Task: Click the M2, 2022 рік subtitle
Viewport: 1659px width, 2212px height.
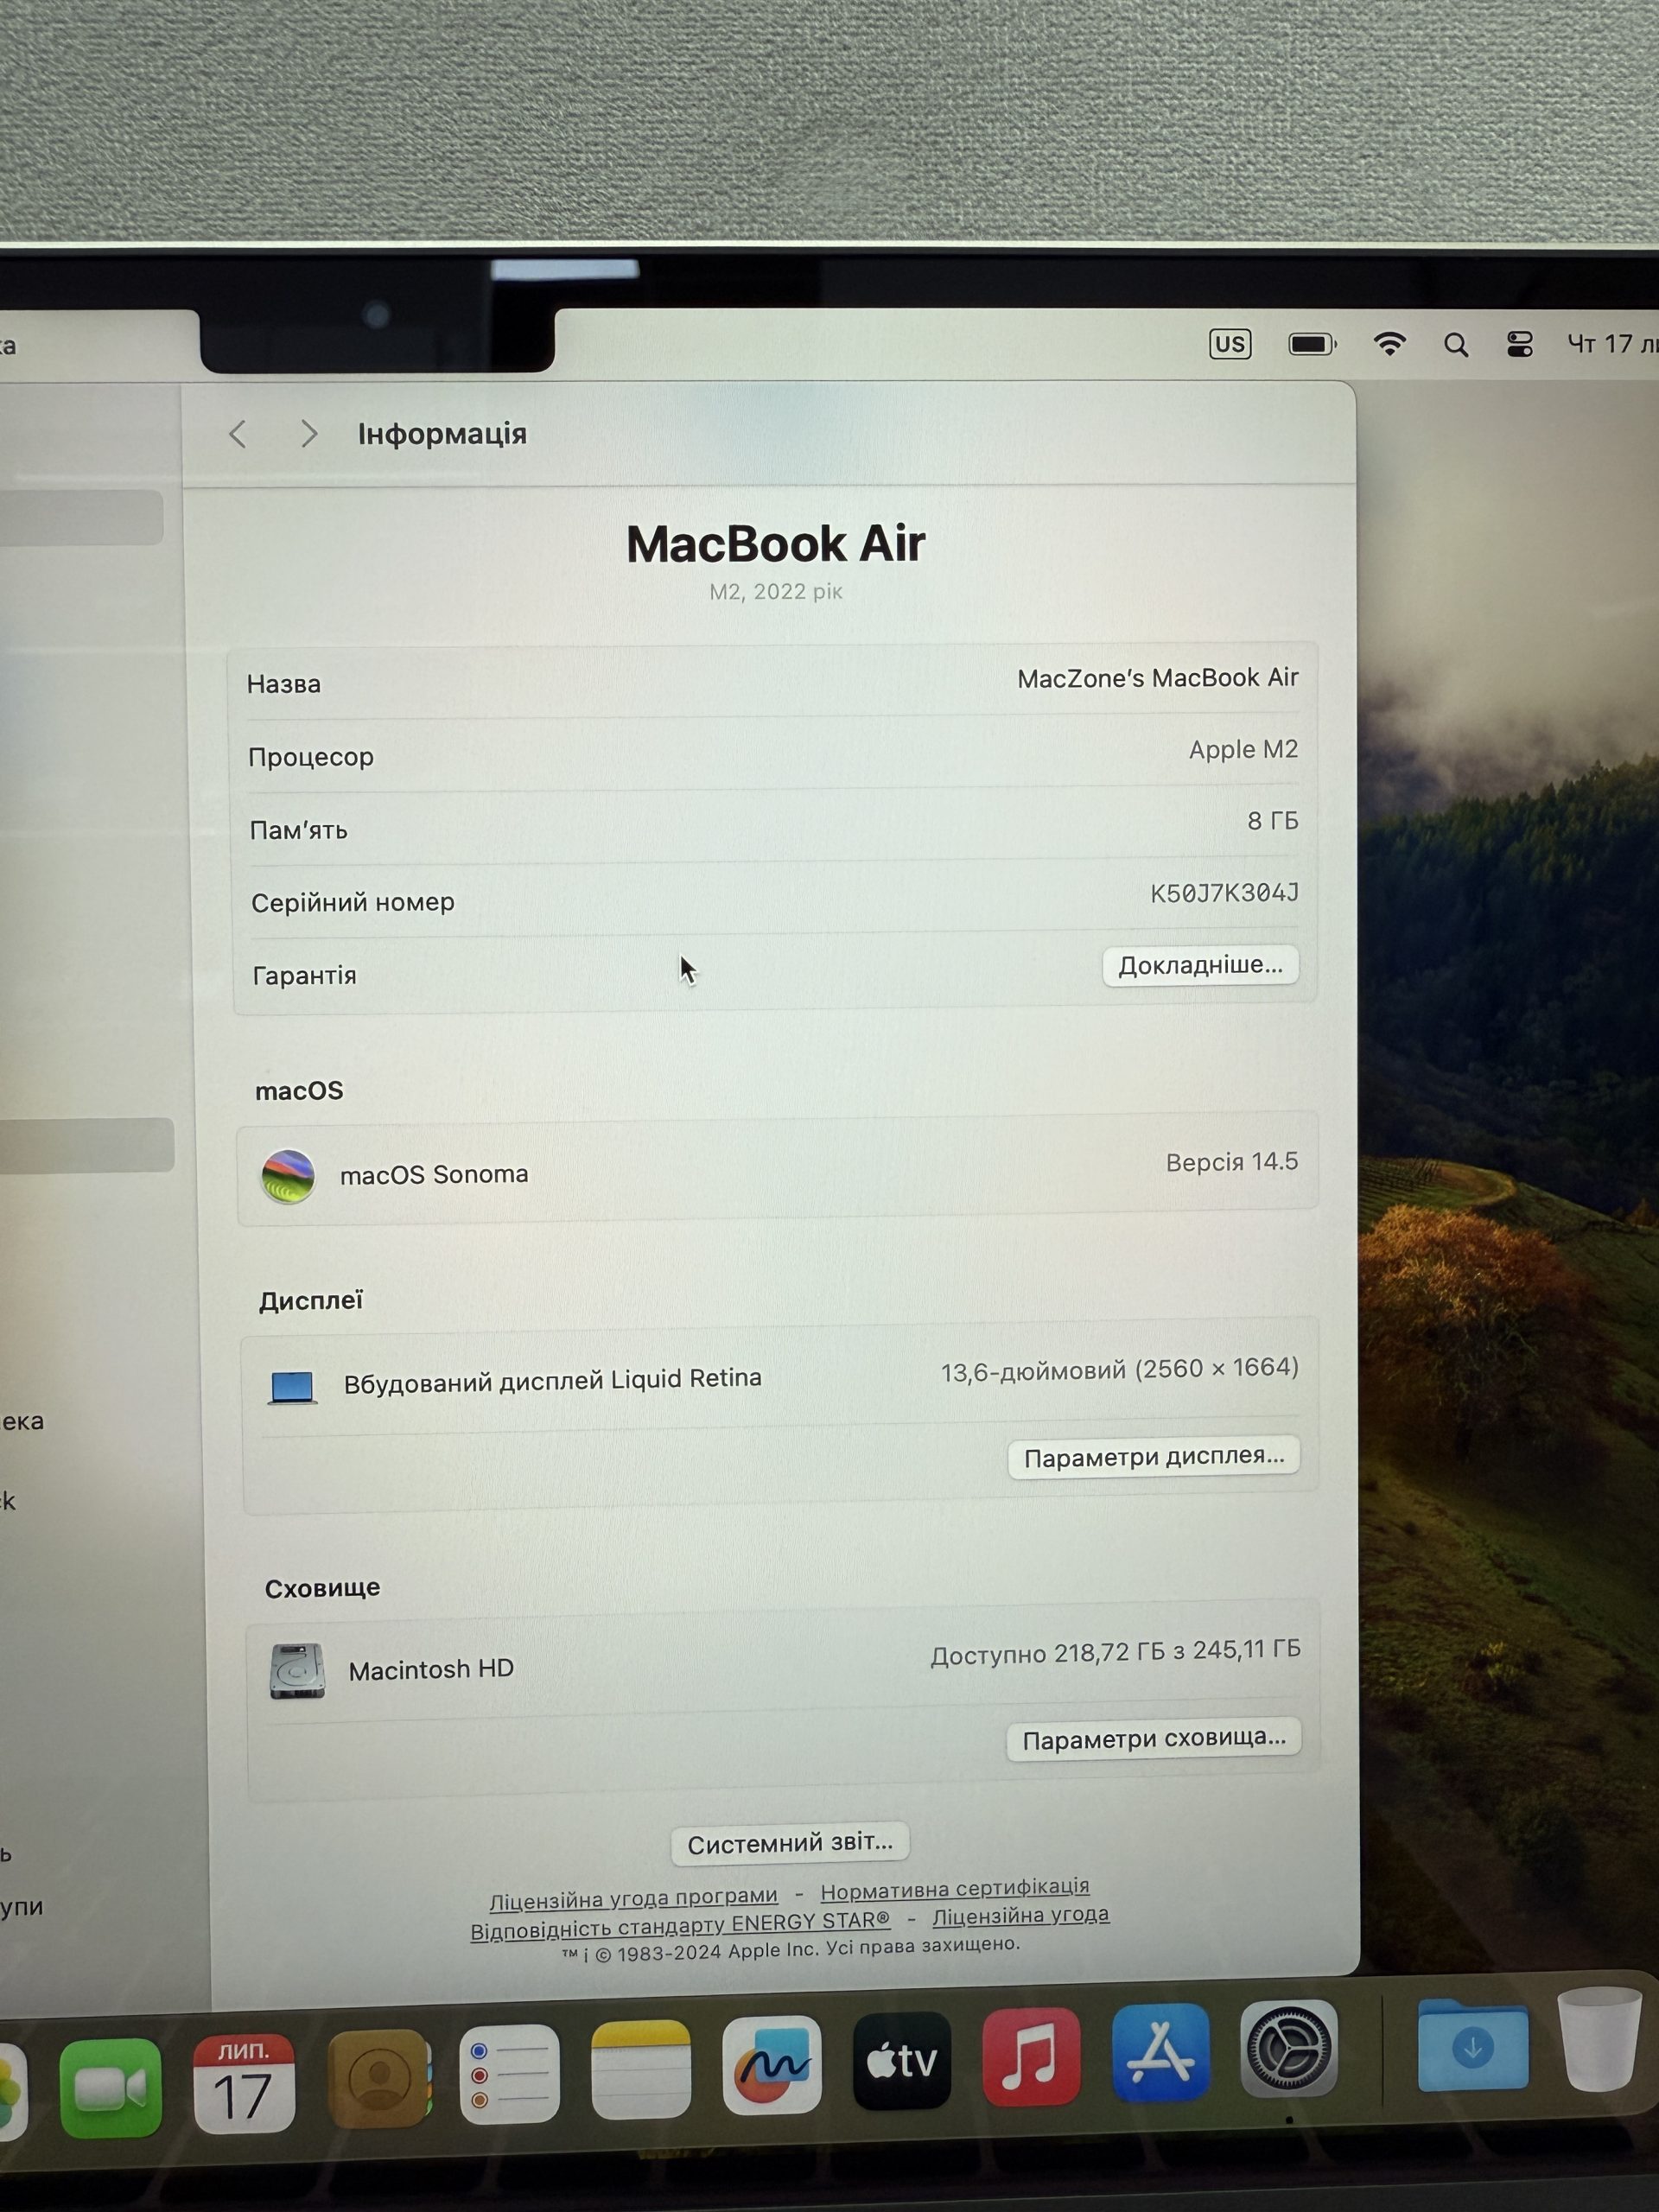Action: point(776,592)
